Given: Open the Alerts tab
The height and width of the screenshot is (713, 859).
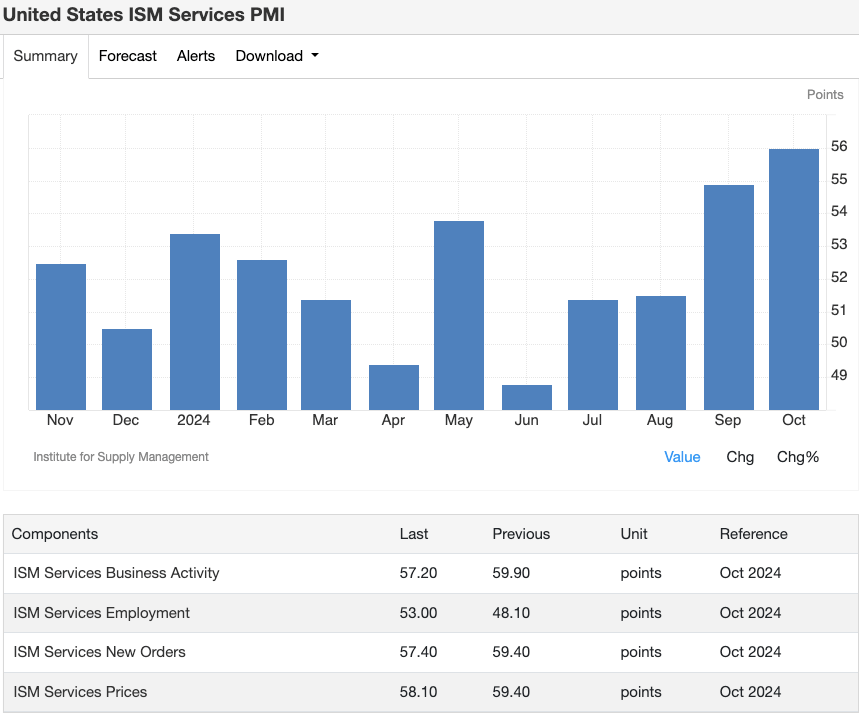Looking at the screenshot, I should 195,56.
